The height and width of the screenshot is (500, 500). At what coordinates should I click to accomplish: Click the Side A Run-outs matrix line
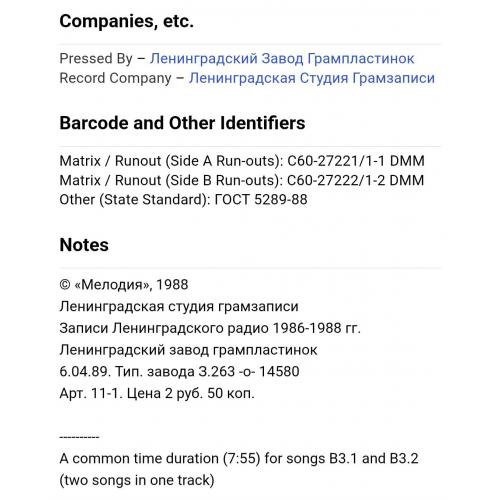click(x=242, y=161)
